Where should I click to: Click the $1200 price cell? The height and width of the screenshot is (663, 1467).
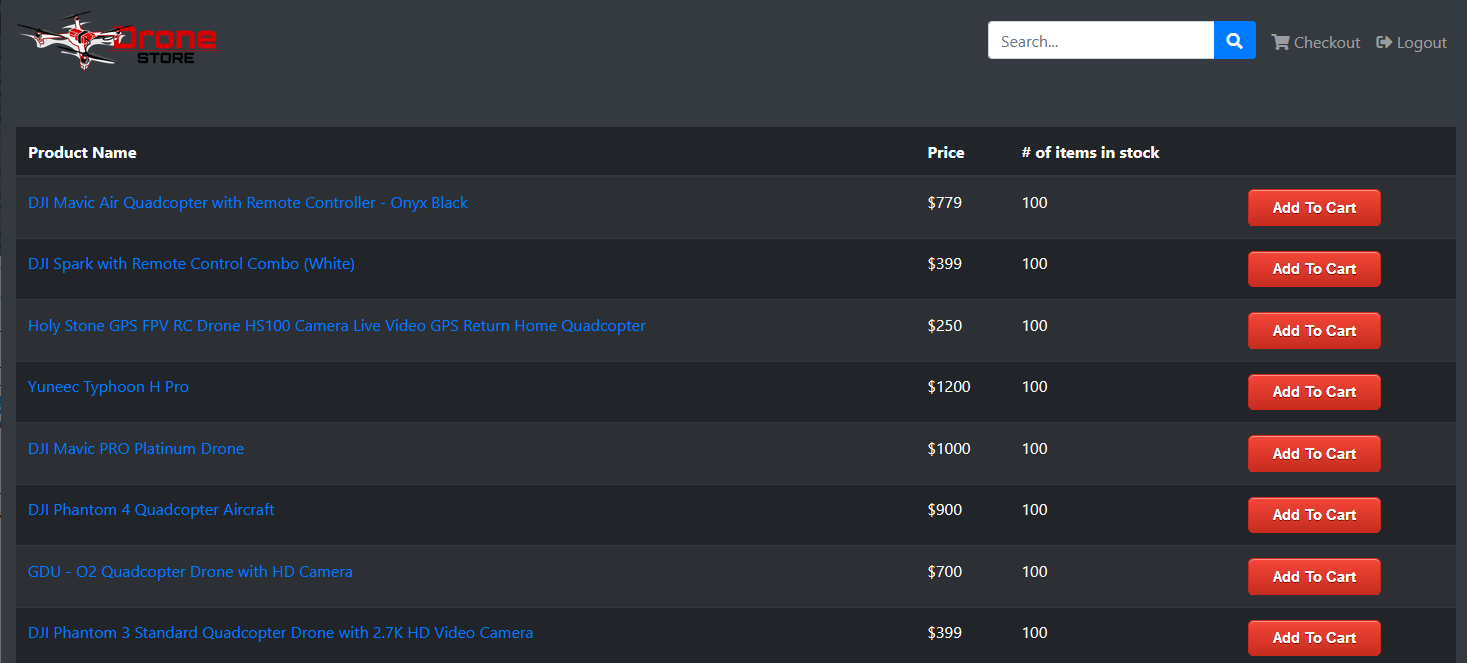click(949, 387)
